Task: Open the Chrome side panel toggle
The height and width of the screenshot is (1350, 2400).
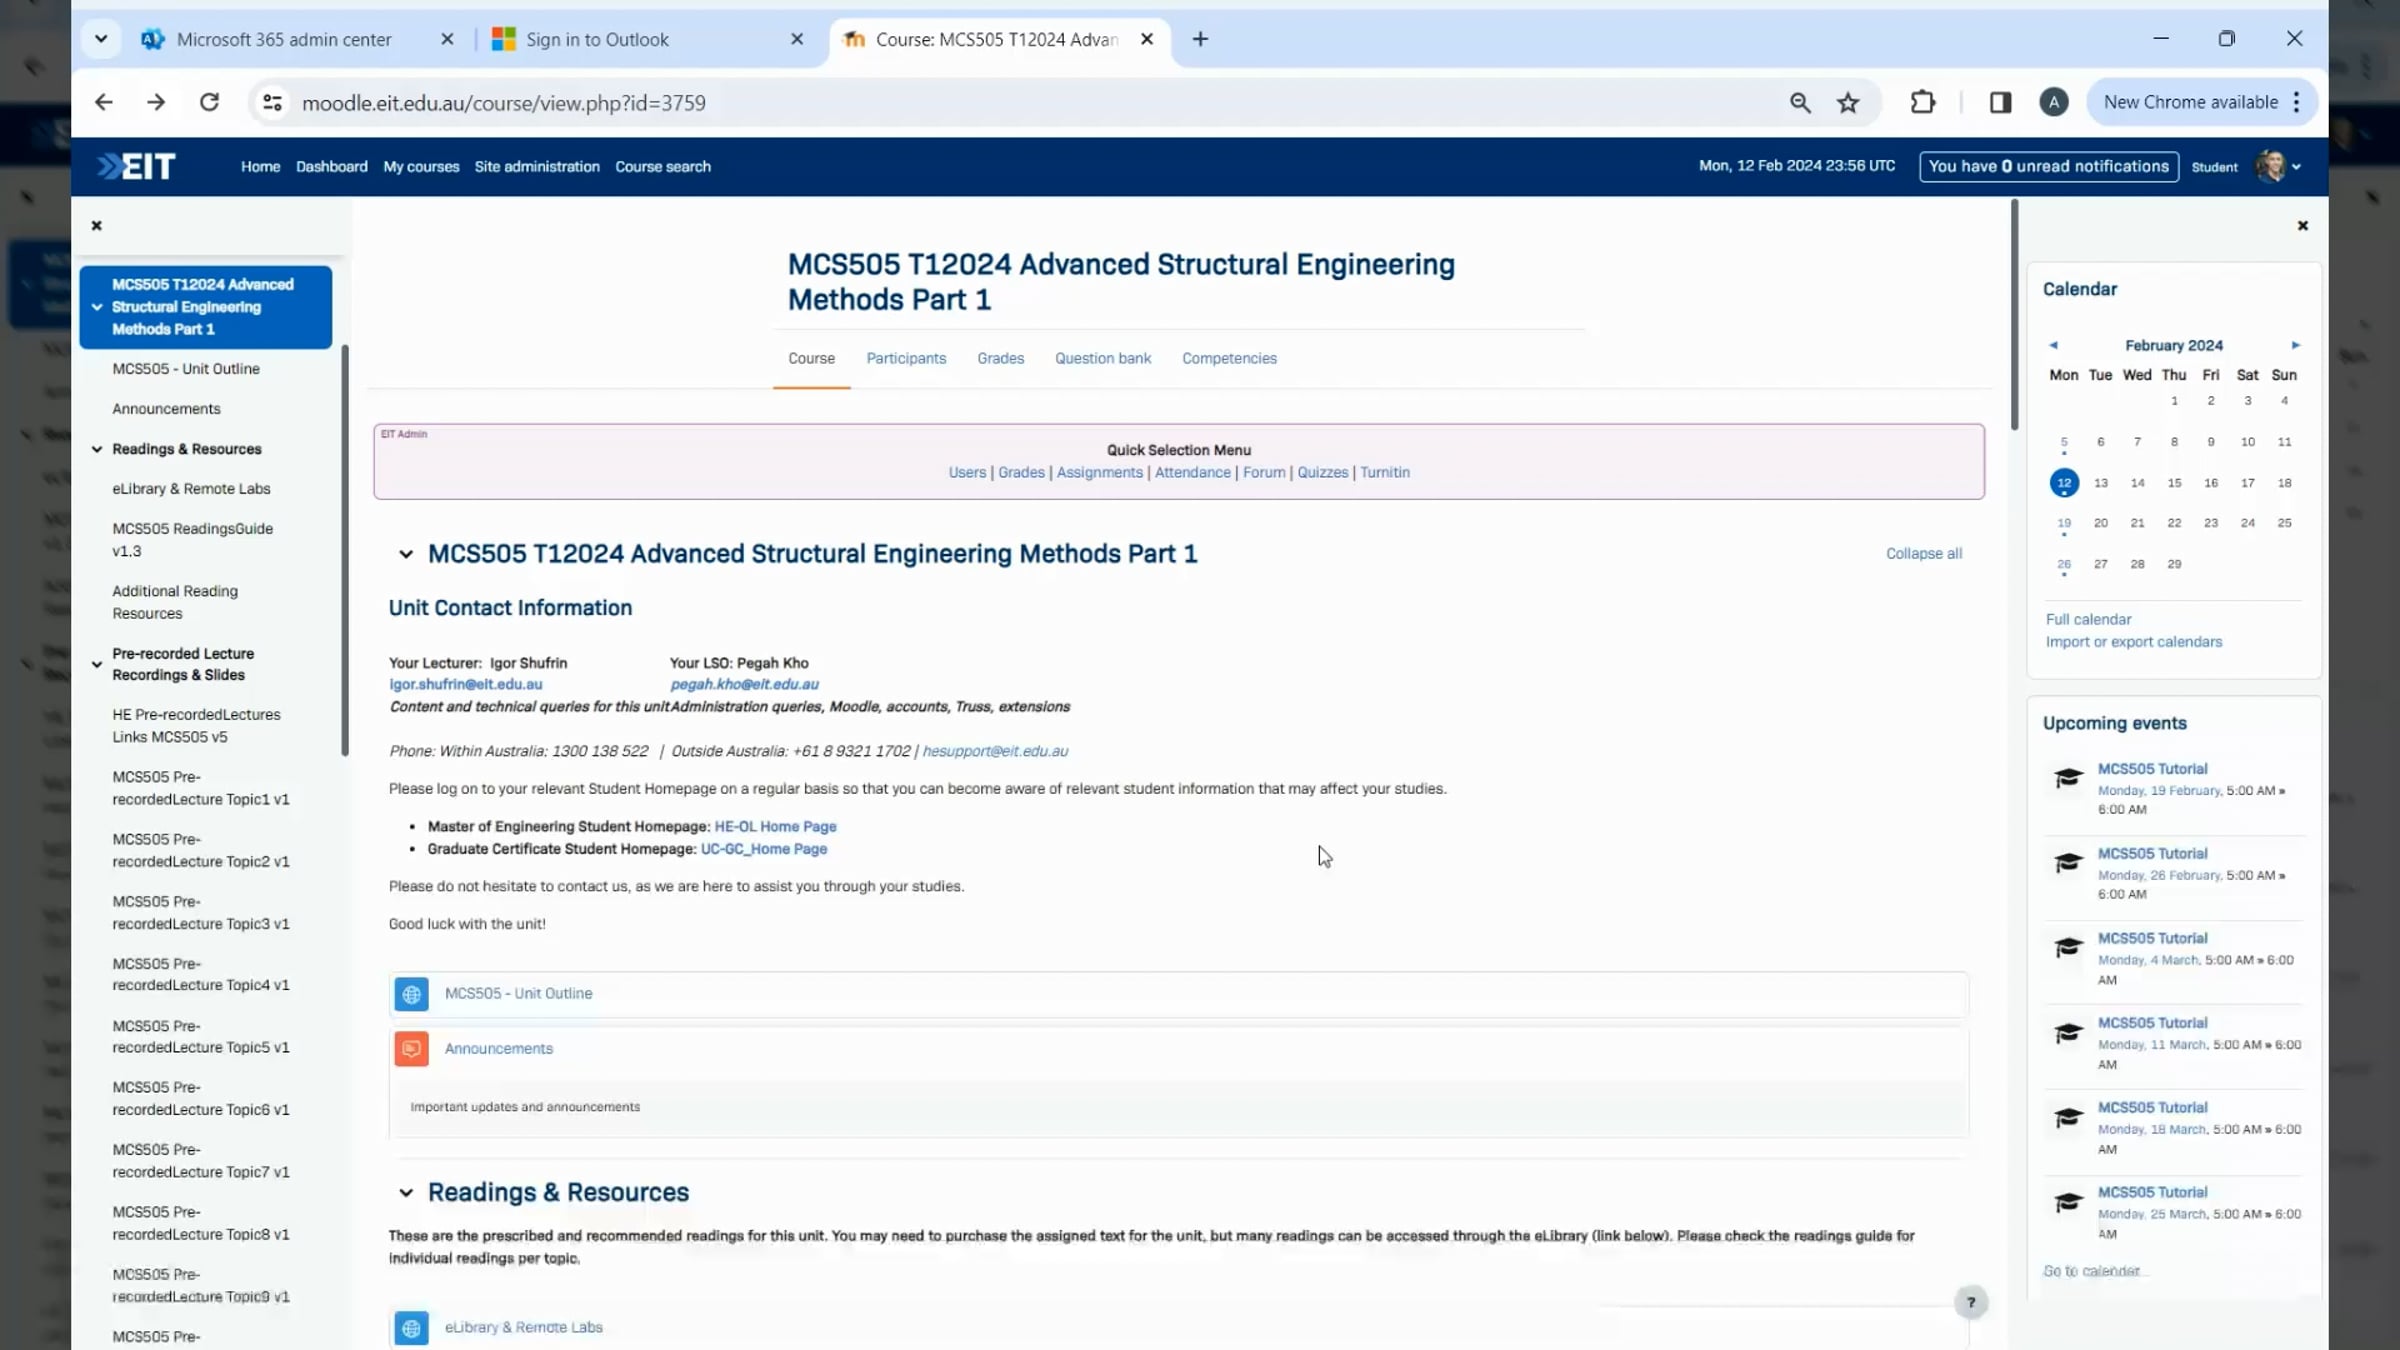Action: pos(2000,102)
